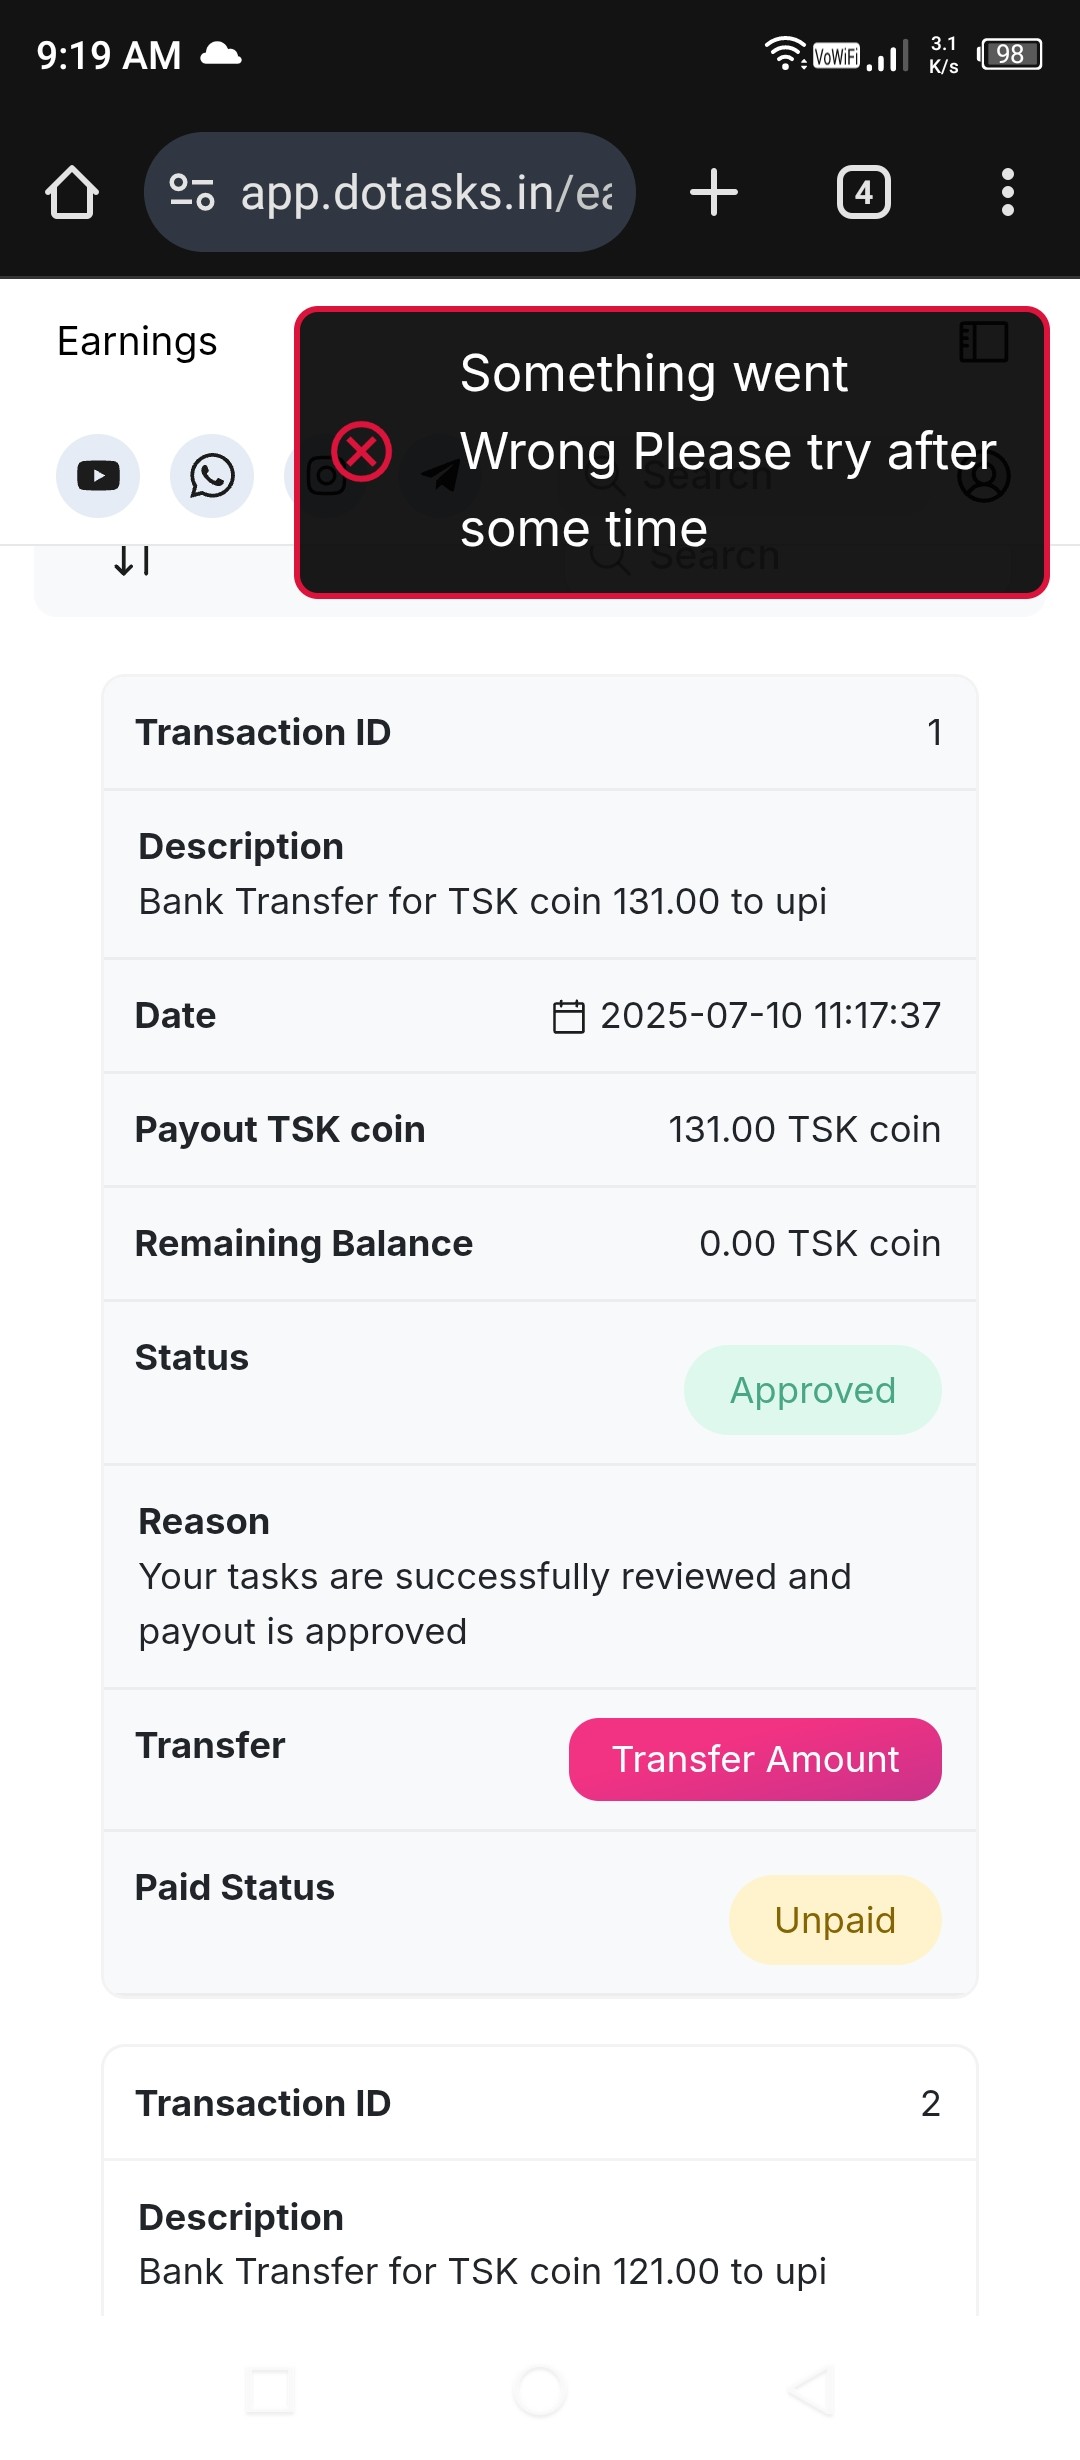Open the WhatsApp social icon
Image resolution: width=1080 pixels, height=2460 pixels.
click(x=212, y=476)
